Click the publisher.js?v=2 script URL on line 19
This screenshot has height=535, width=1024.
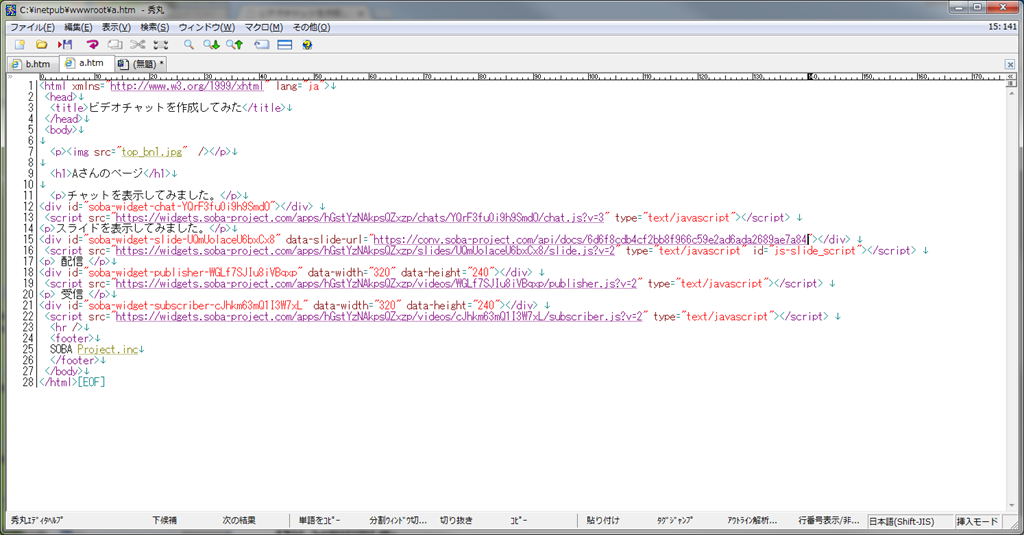376,284
